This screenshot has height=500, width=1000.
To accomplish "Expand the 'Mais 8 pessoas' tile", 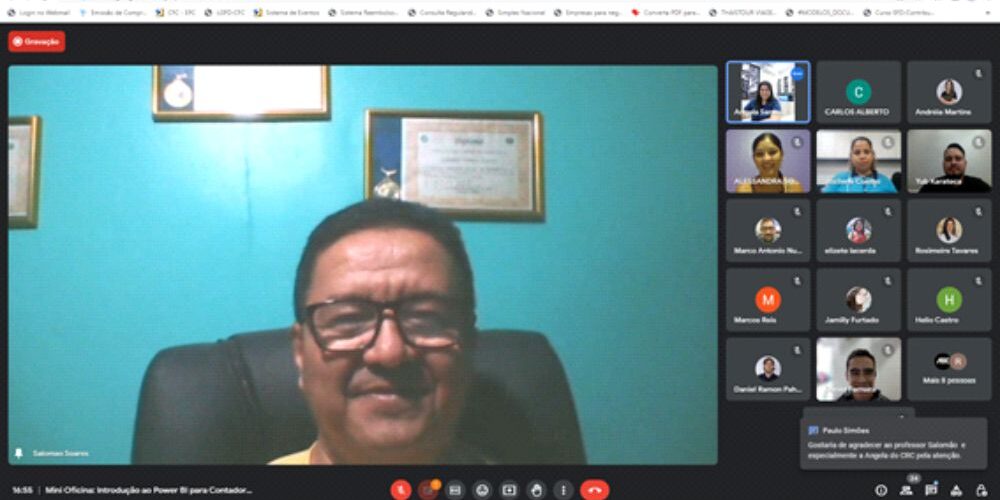I will coord(949,369).
